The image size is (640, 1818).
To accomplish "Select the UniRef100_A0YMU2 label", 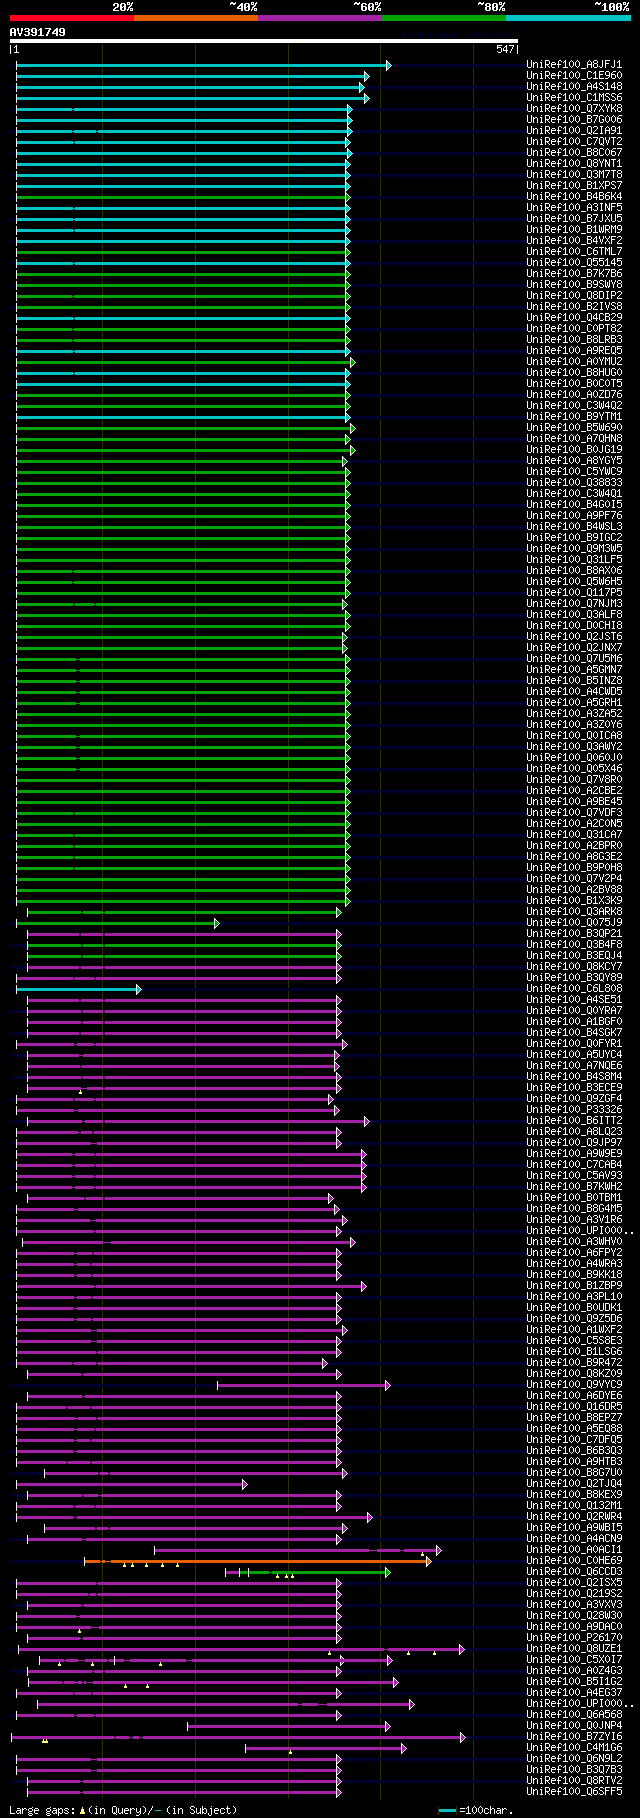I will [x=574, y=361].
